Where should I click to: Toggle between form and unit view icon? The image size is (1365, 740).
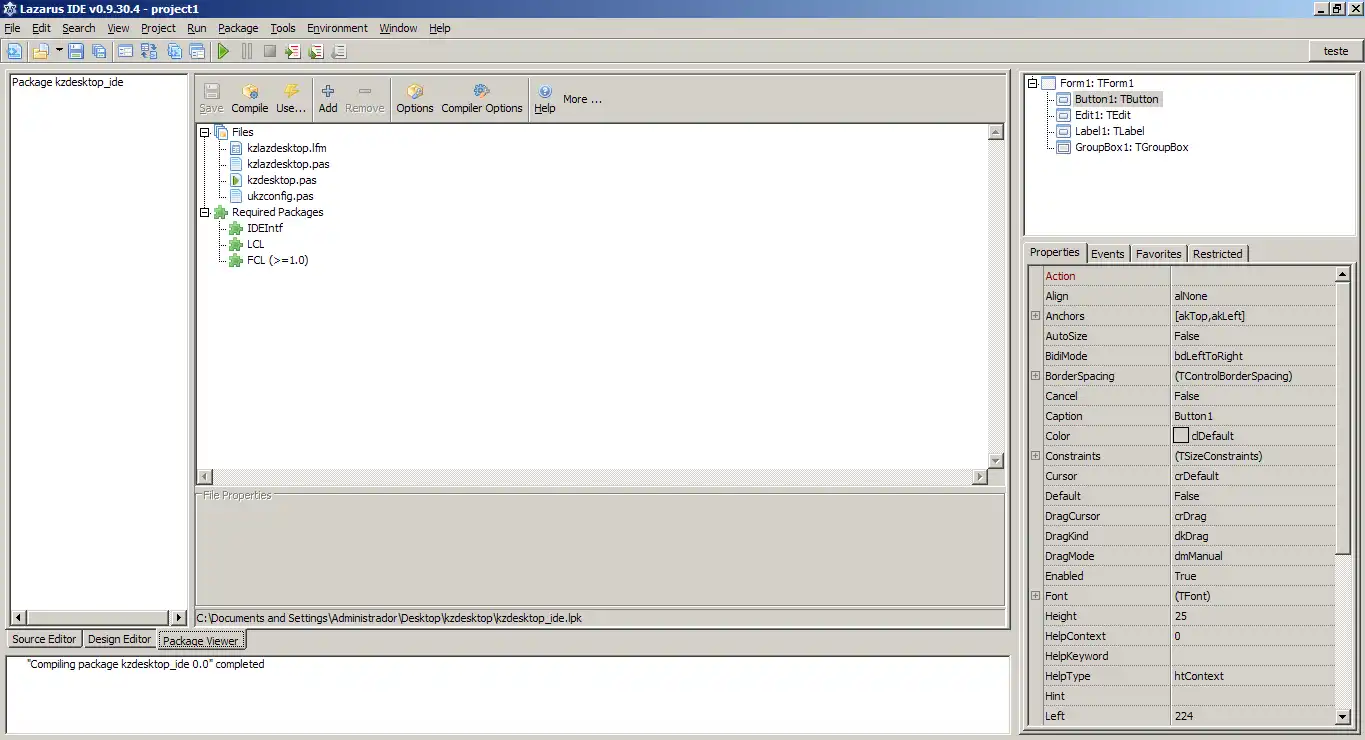[149, 51]
